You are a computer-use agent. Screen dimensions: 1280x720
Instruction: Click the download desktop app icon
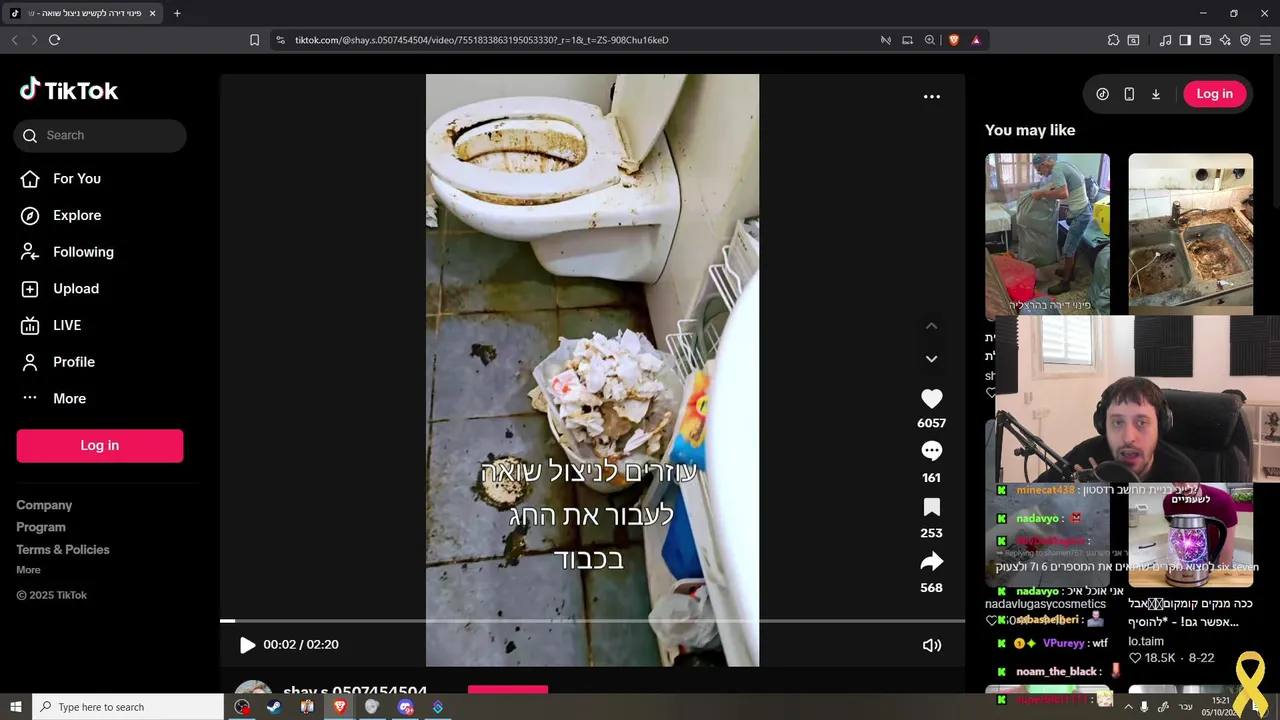click(1156, 94)
